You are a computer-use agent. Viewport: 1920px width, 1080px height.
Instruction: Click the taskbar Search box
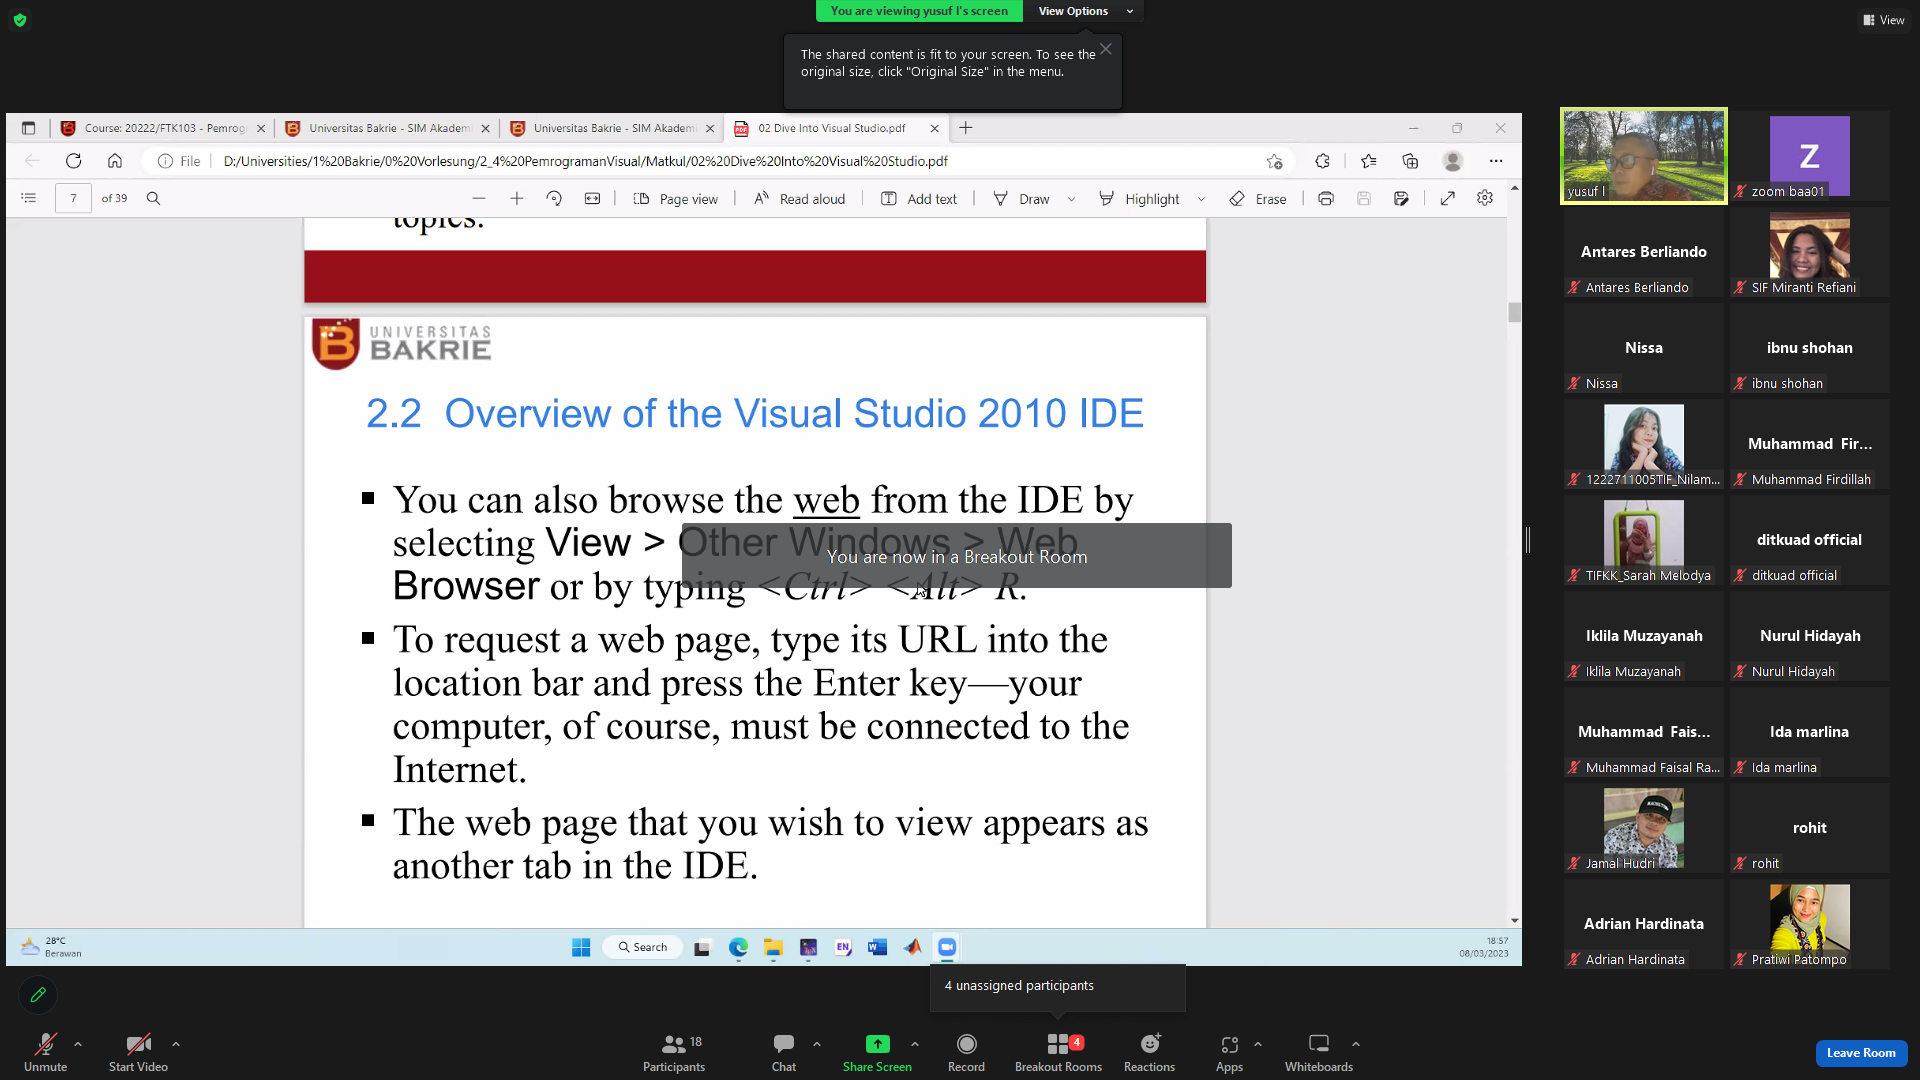click(x=643, y=947)
